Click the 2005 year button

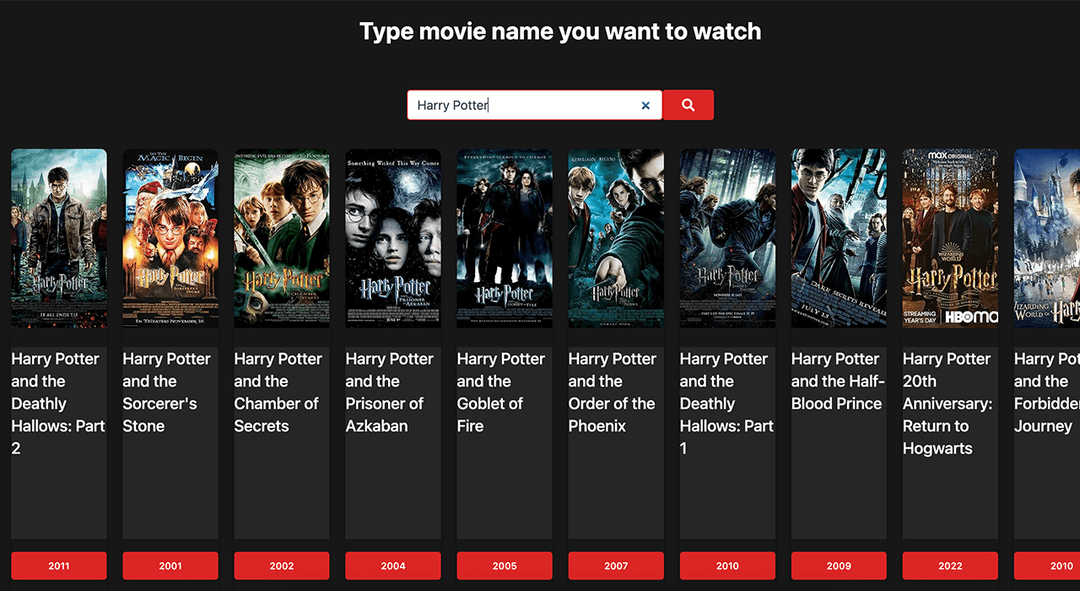(x=505, y=566)
